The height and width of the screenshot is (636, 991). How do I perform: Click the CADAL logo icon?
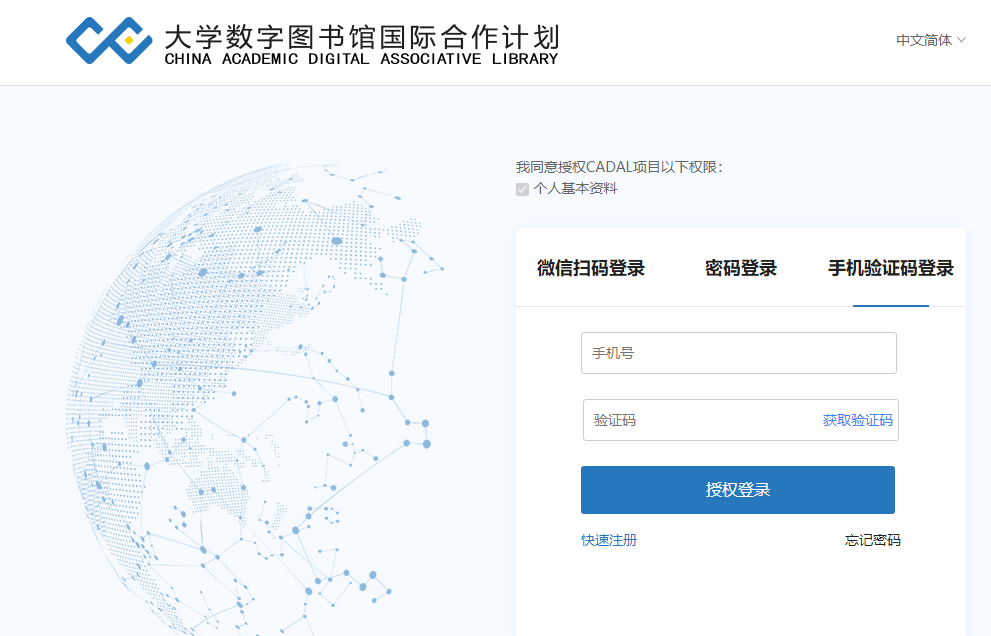(109, 40)
